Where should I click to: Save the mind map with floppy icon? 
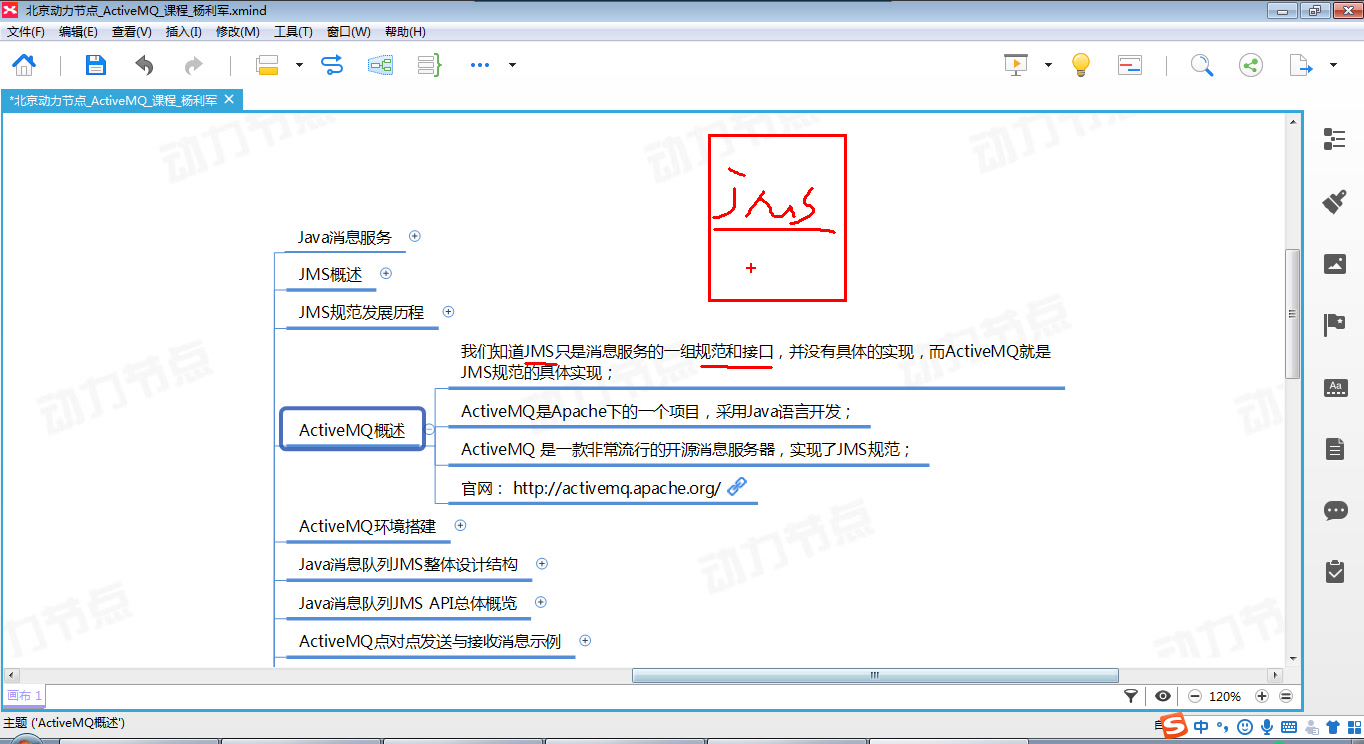click(95, 65)
